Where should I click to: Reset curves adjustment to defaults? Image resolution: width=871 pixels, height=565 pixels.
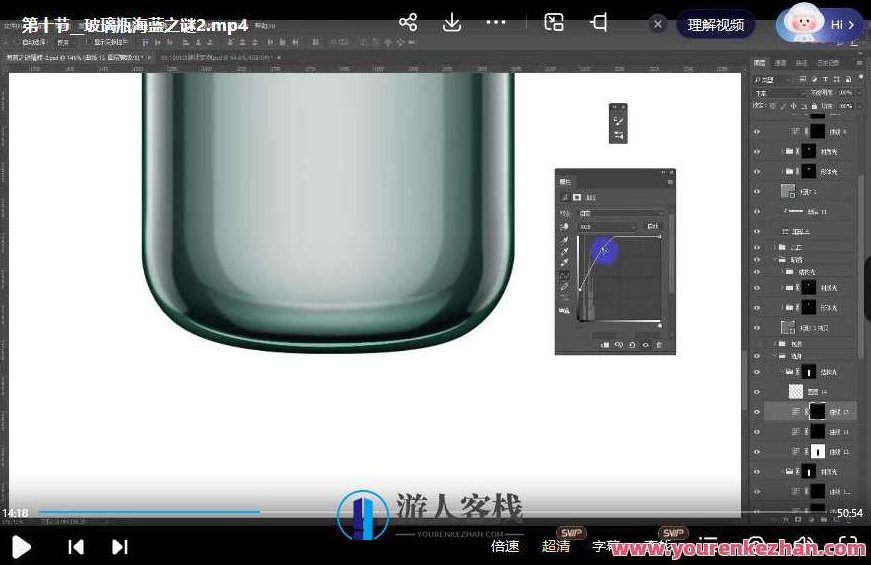632,345
